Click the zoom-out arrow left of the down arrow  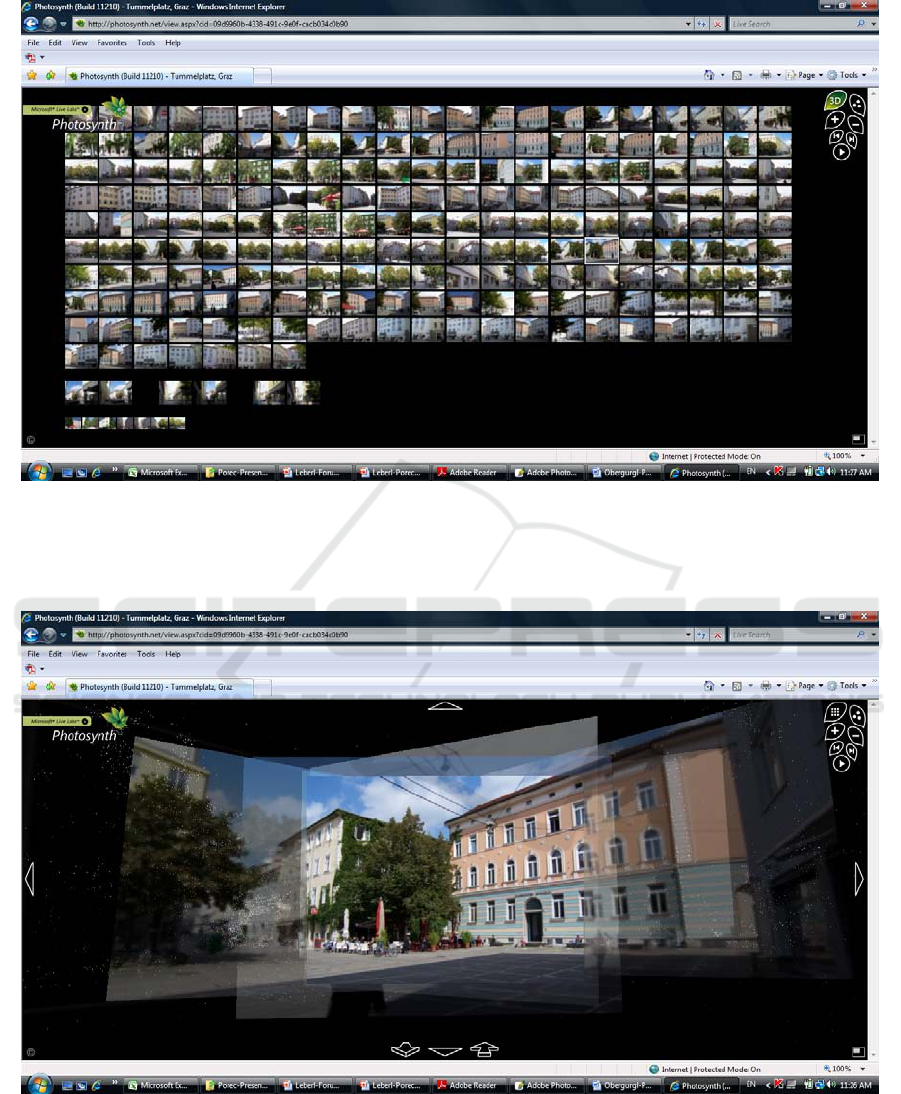[x=405, y=1050]
